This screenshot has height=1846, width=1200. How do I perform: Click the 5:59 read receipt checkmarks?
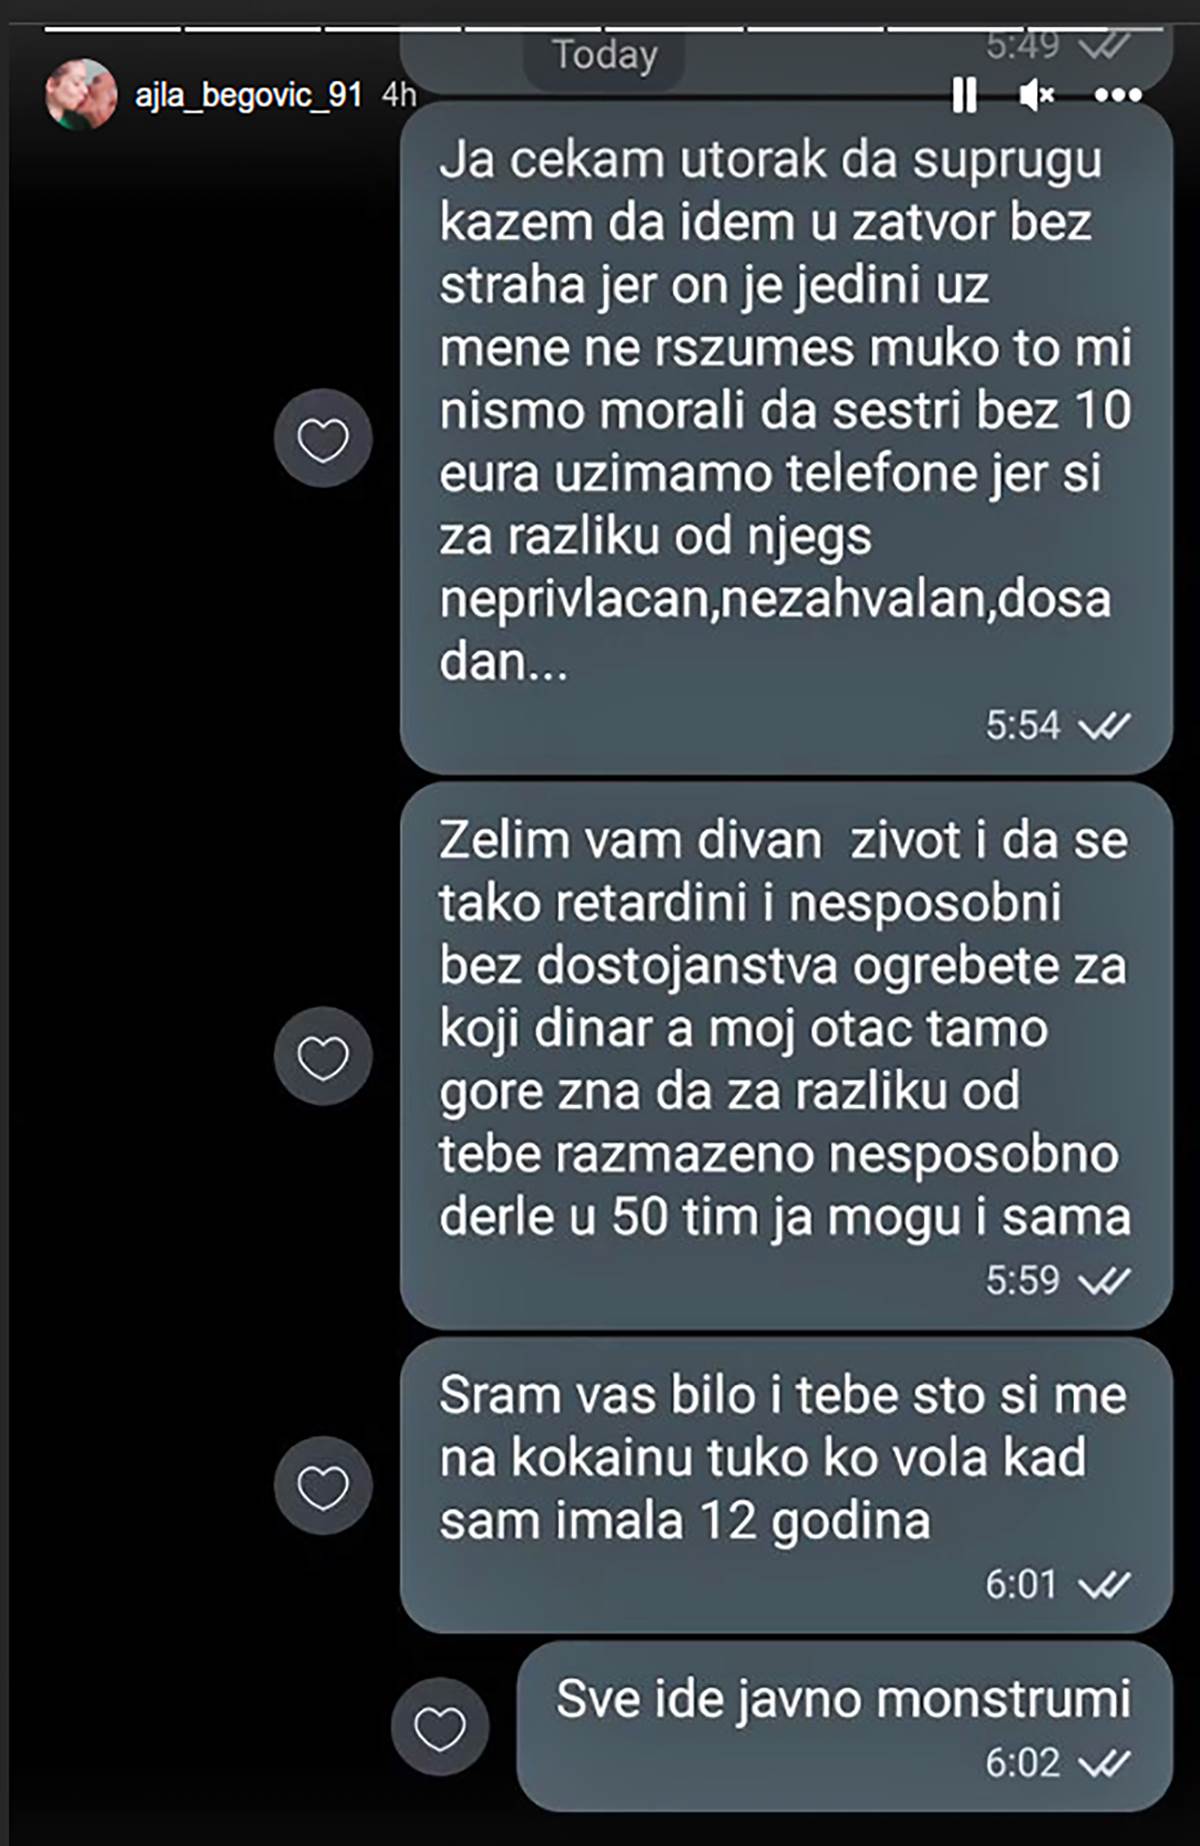pyautogui.click(x=1105, y=1280)
